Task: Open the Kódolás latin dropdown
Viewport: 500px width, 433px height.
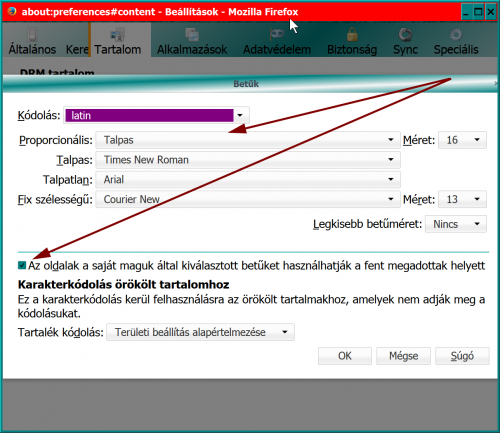Action: [x=156, y=115]
